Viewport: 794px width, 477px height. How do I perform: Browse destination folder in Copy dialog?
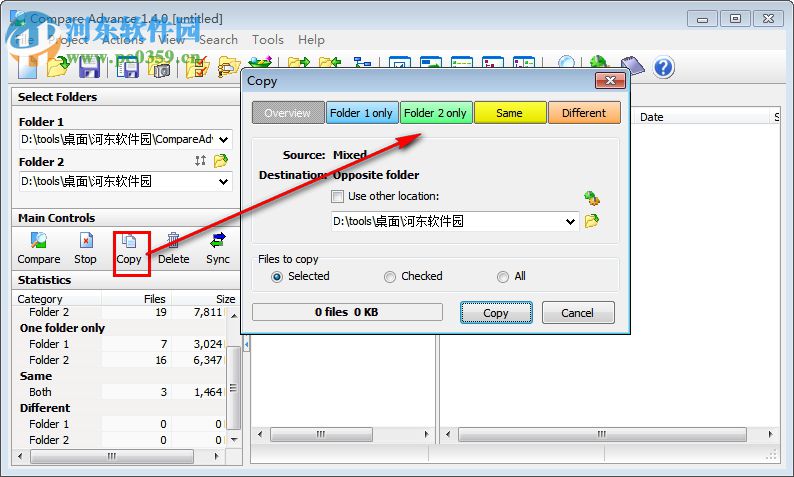pyautogui.click(x=591, y=221)
